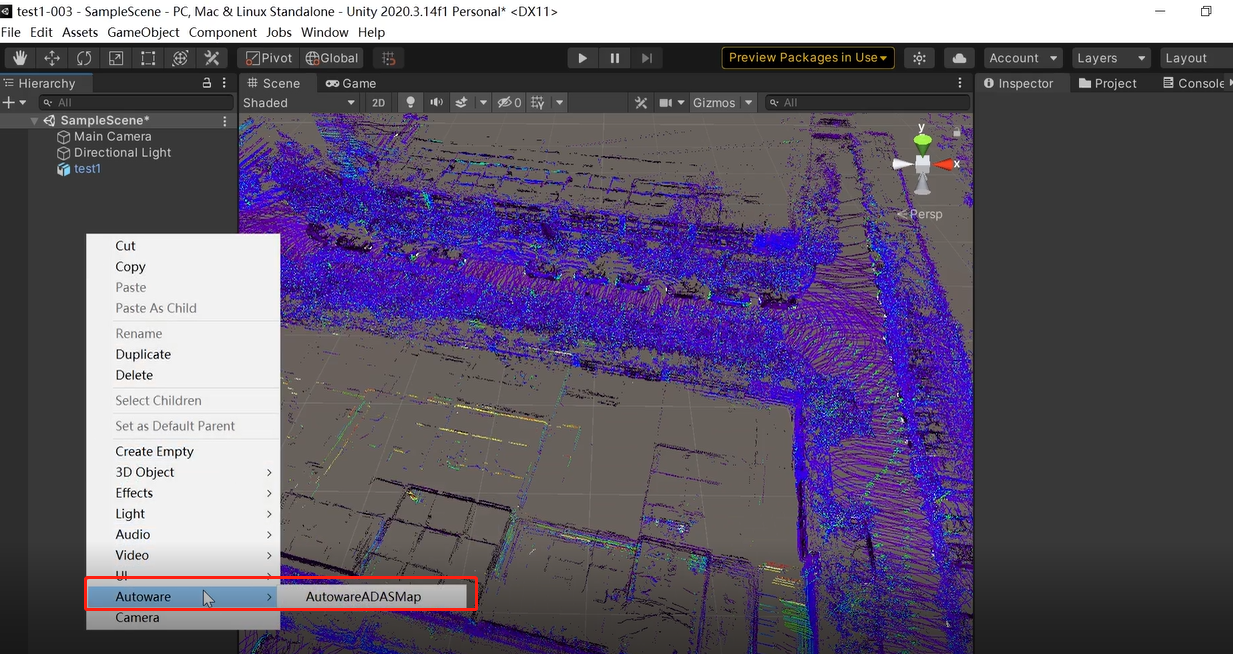This screenshot has height=654, width=1233.
Task: Open the Account dropdown
Action: pyautogui.click(x=1024, y=58)
